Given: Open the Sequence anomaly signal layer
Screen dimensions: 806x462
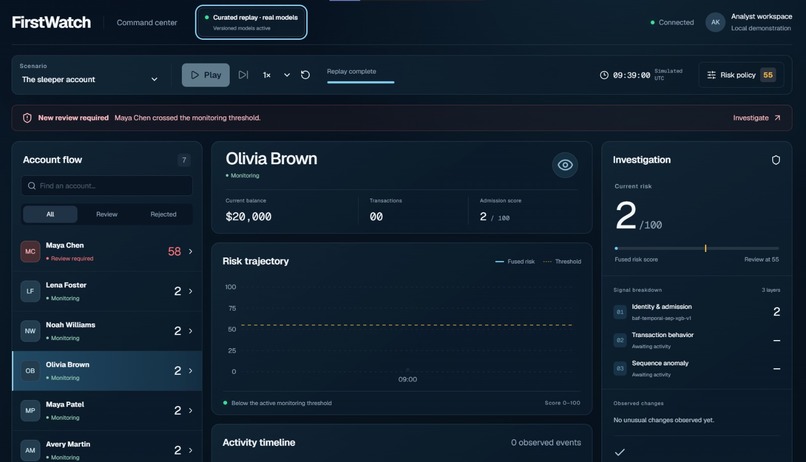Looking at the screenshot, I should click(697, 368).
